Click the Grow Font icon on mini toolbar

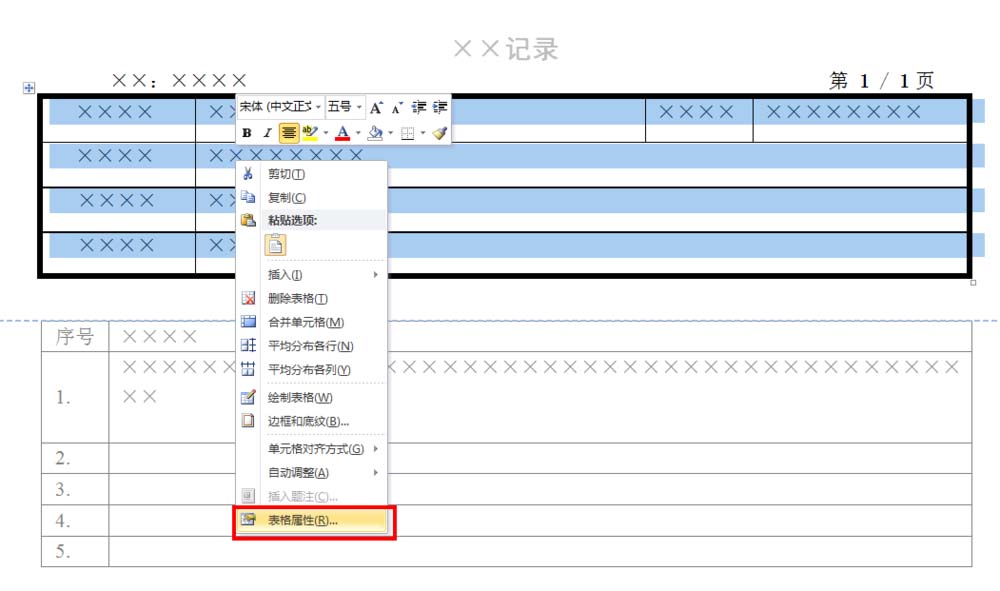click(375, 107)
